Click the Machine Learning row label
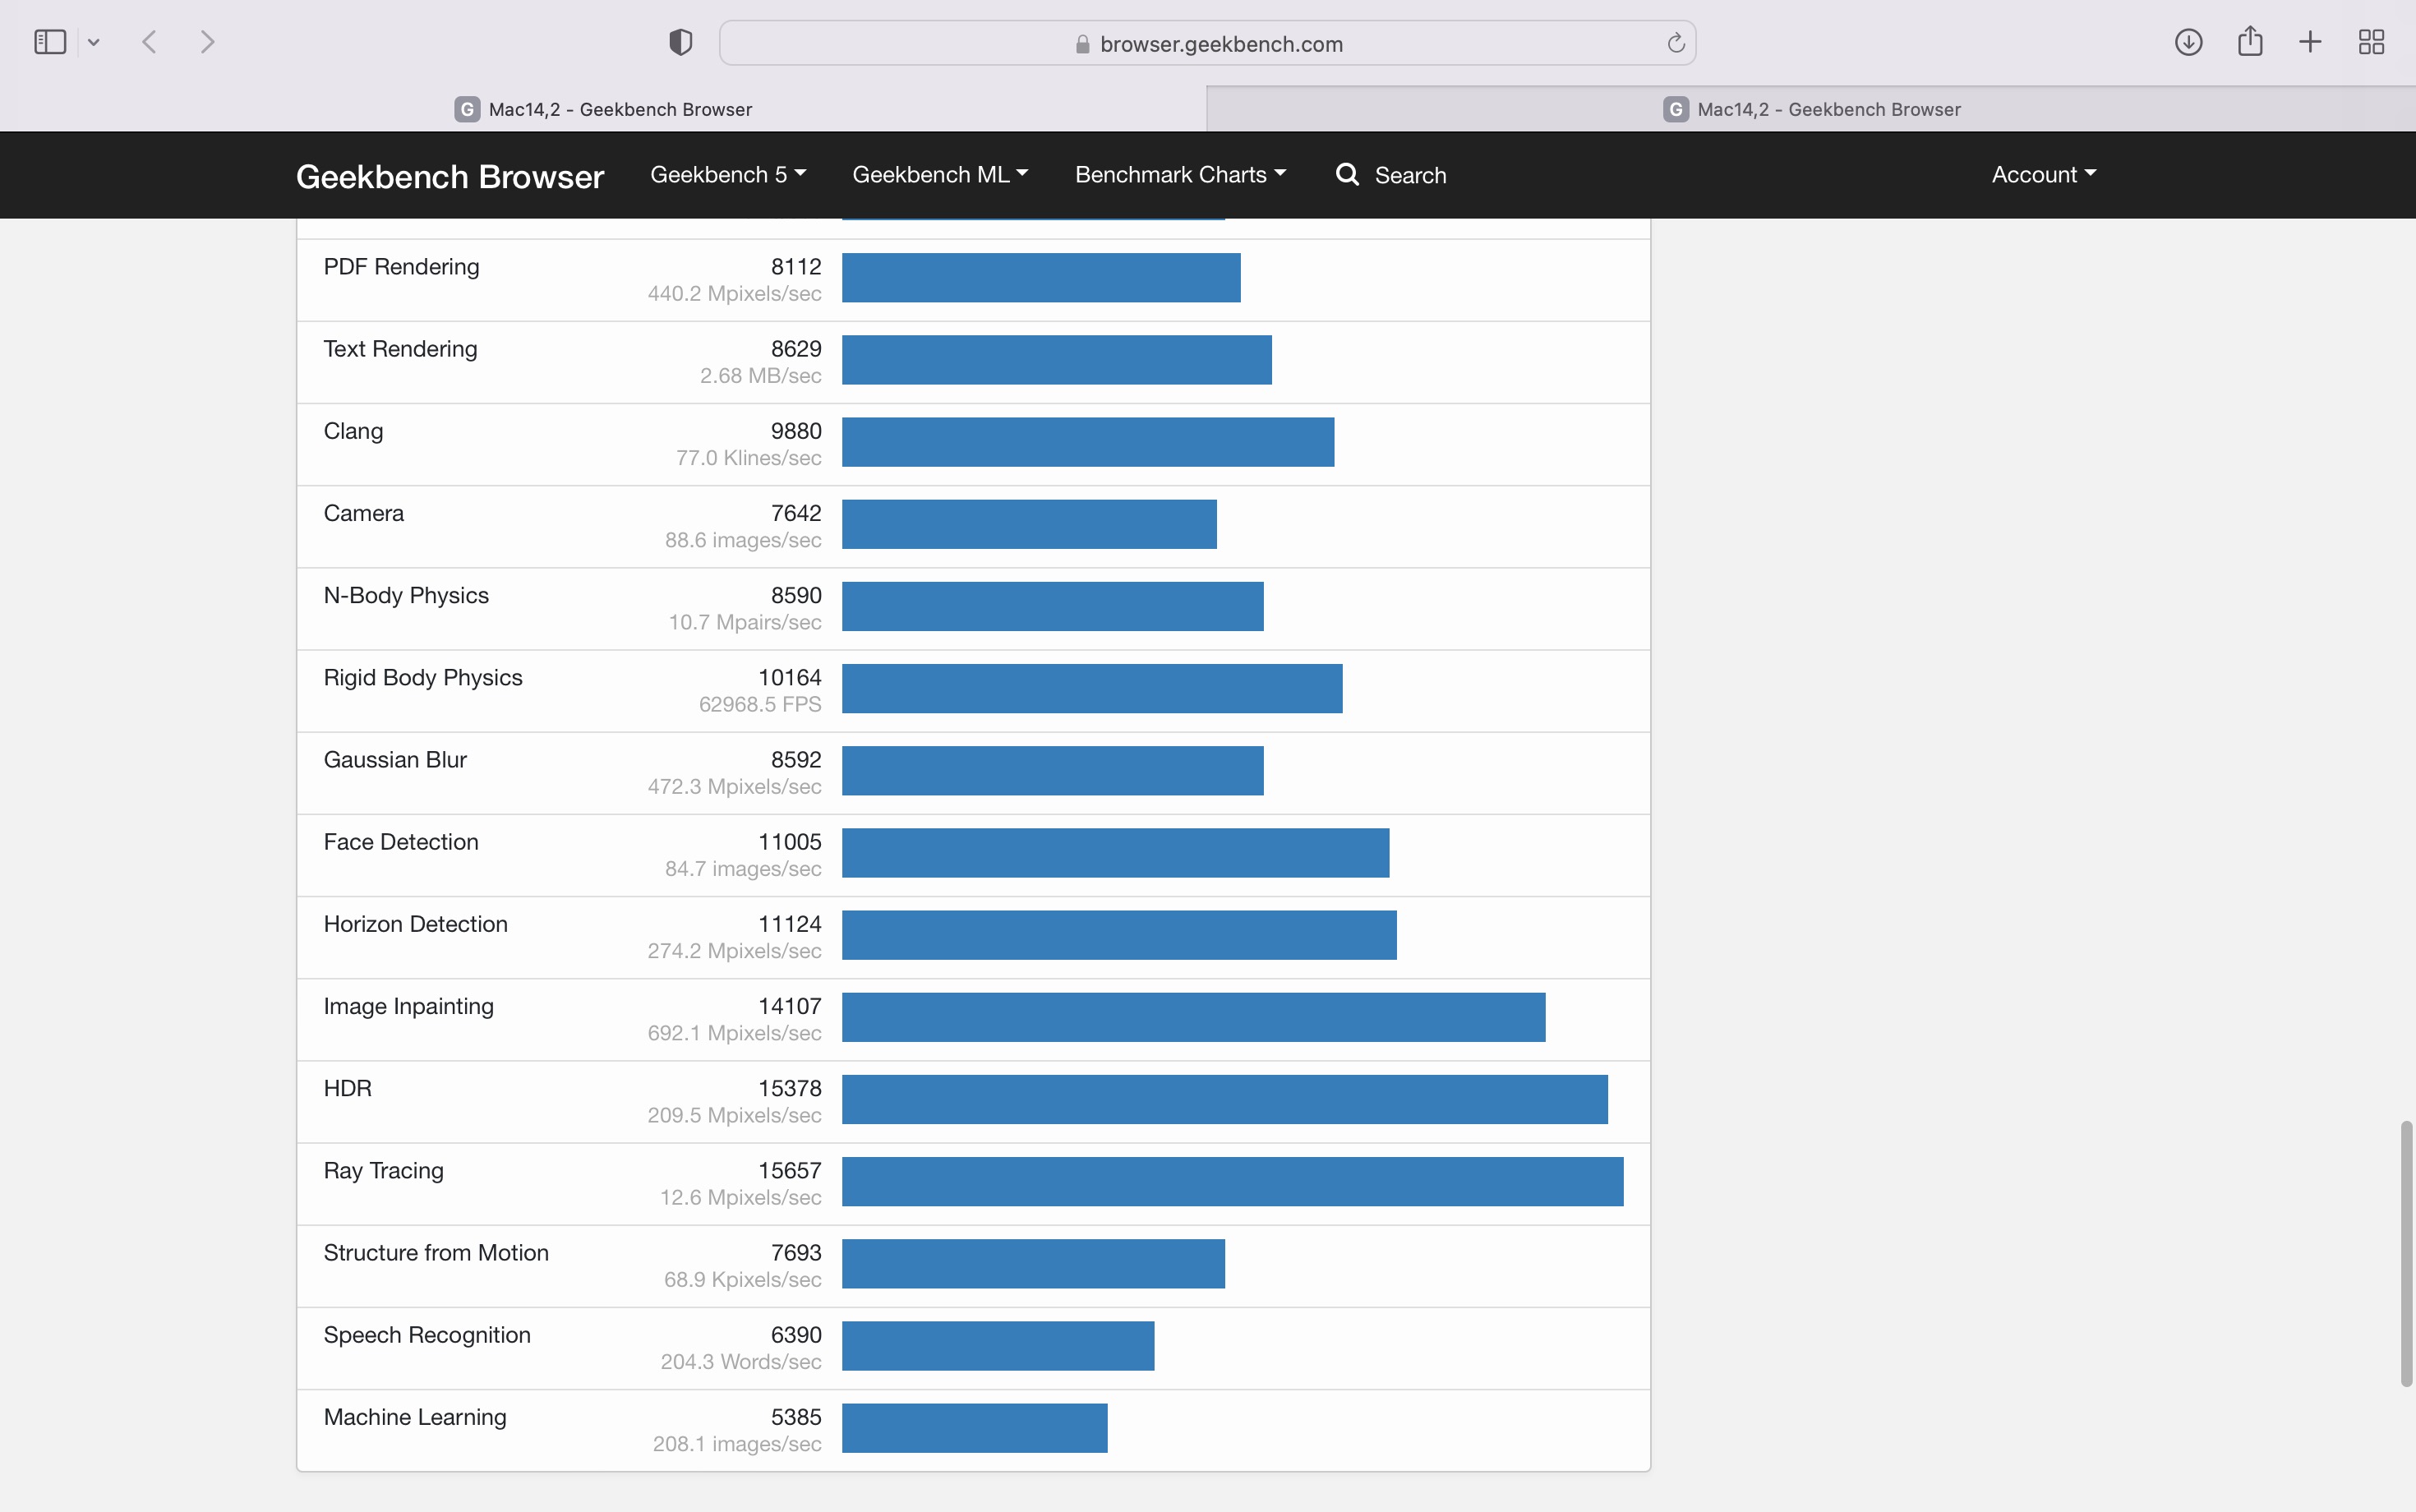 click(415, 1417)
